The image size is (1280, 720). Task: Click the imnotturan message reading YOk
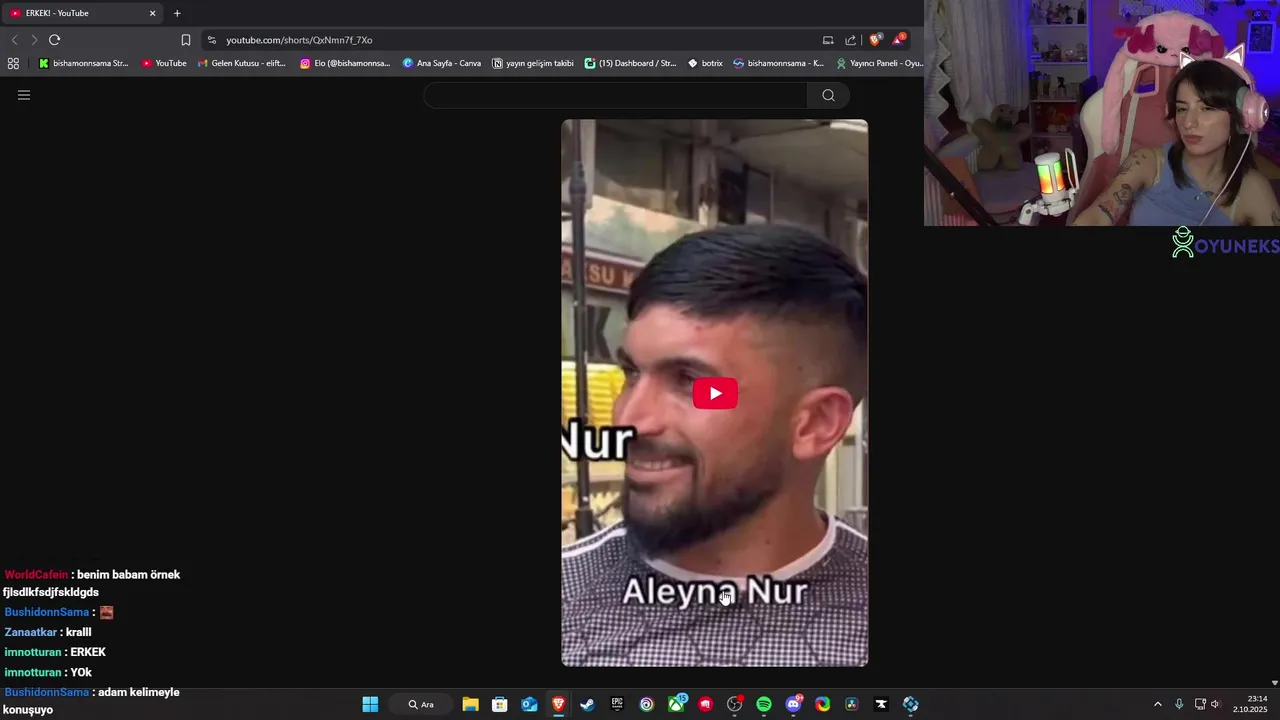[81, 672]
